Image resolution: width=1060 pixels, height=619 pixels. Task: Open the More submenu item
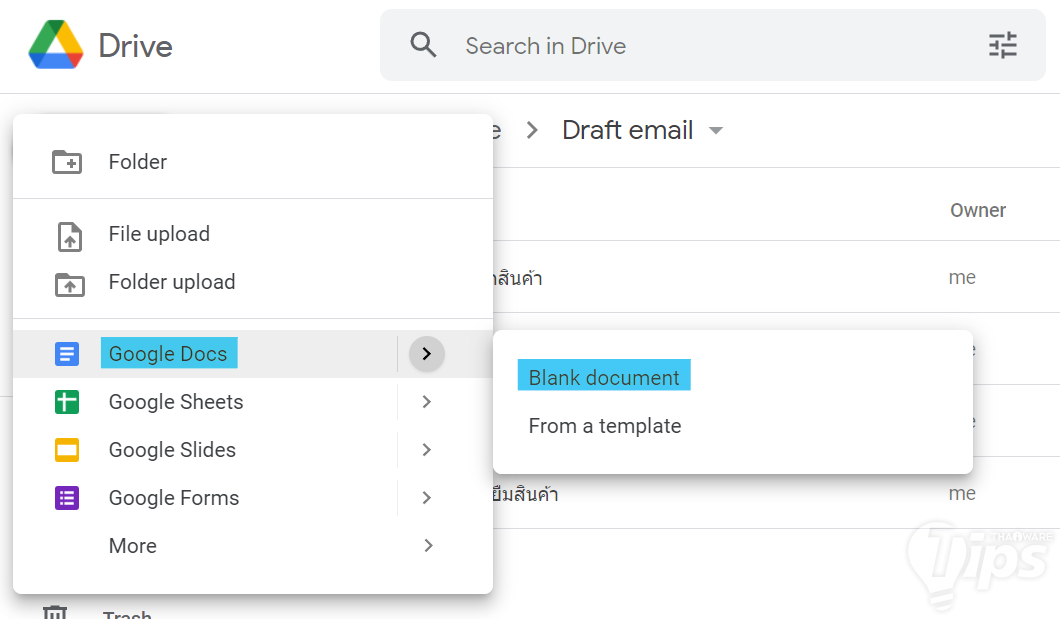pyautogui.click(x=133, y=546)
